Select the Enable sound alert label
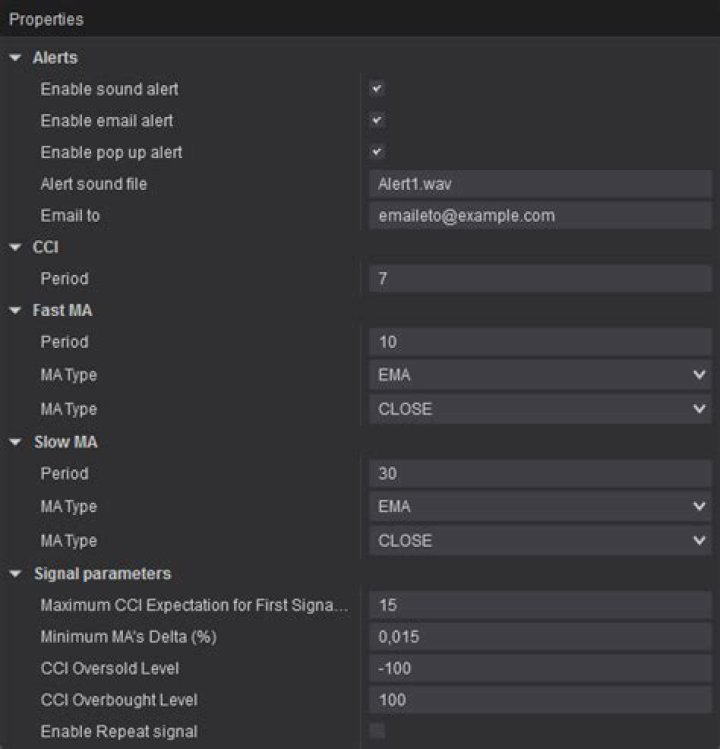Image resolution: width=720 pixels, height=749 pixels. pos(109,89)
